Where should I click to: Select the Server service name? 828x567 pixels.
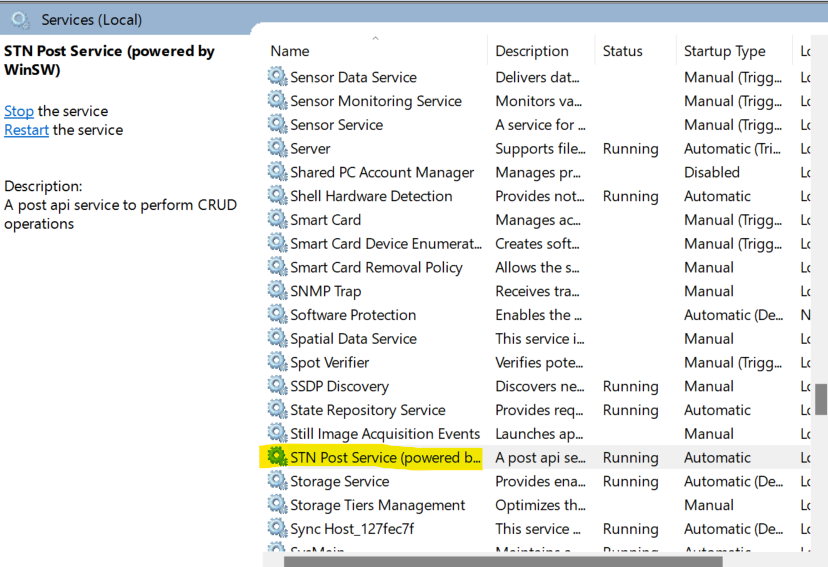[310, 149]
